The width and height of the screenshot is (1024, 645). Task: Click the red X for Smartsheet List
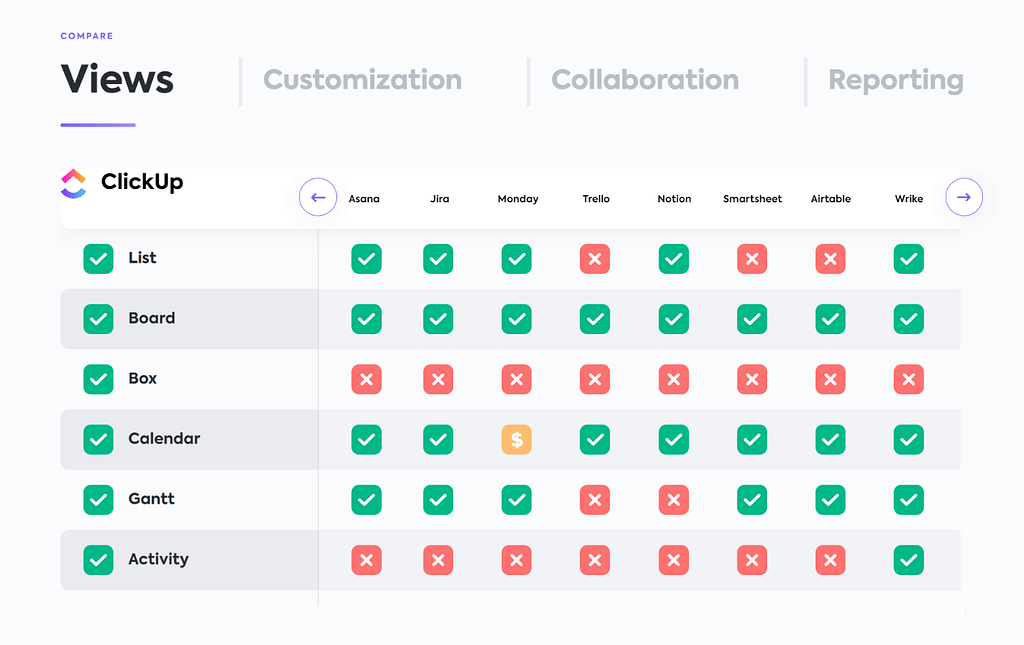pos(752,259)
